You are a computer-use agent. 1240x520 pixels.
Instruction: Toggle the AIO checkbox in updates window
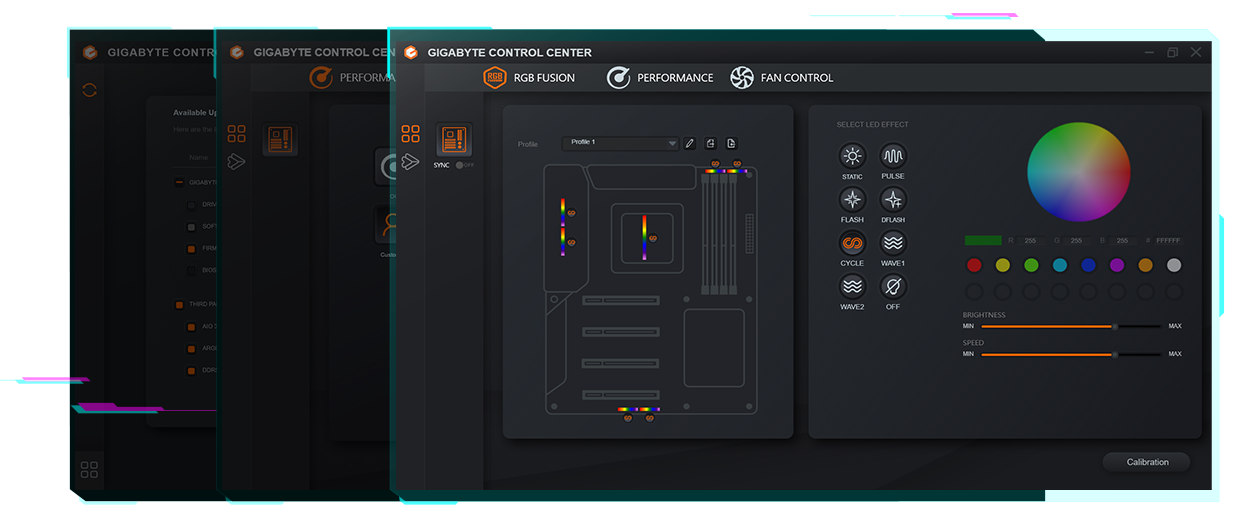tap(192, 327)
